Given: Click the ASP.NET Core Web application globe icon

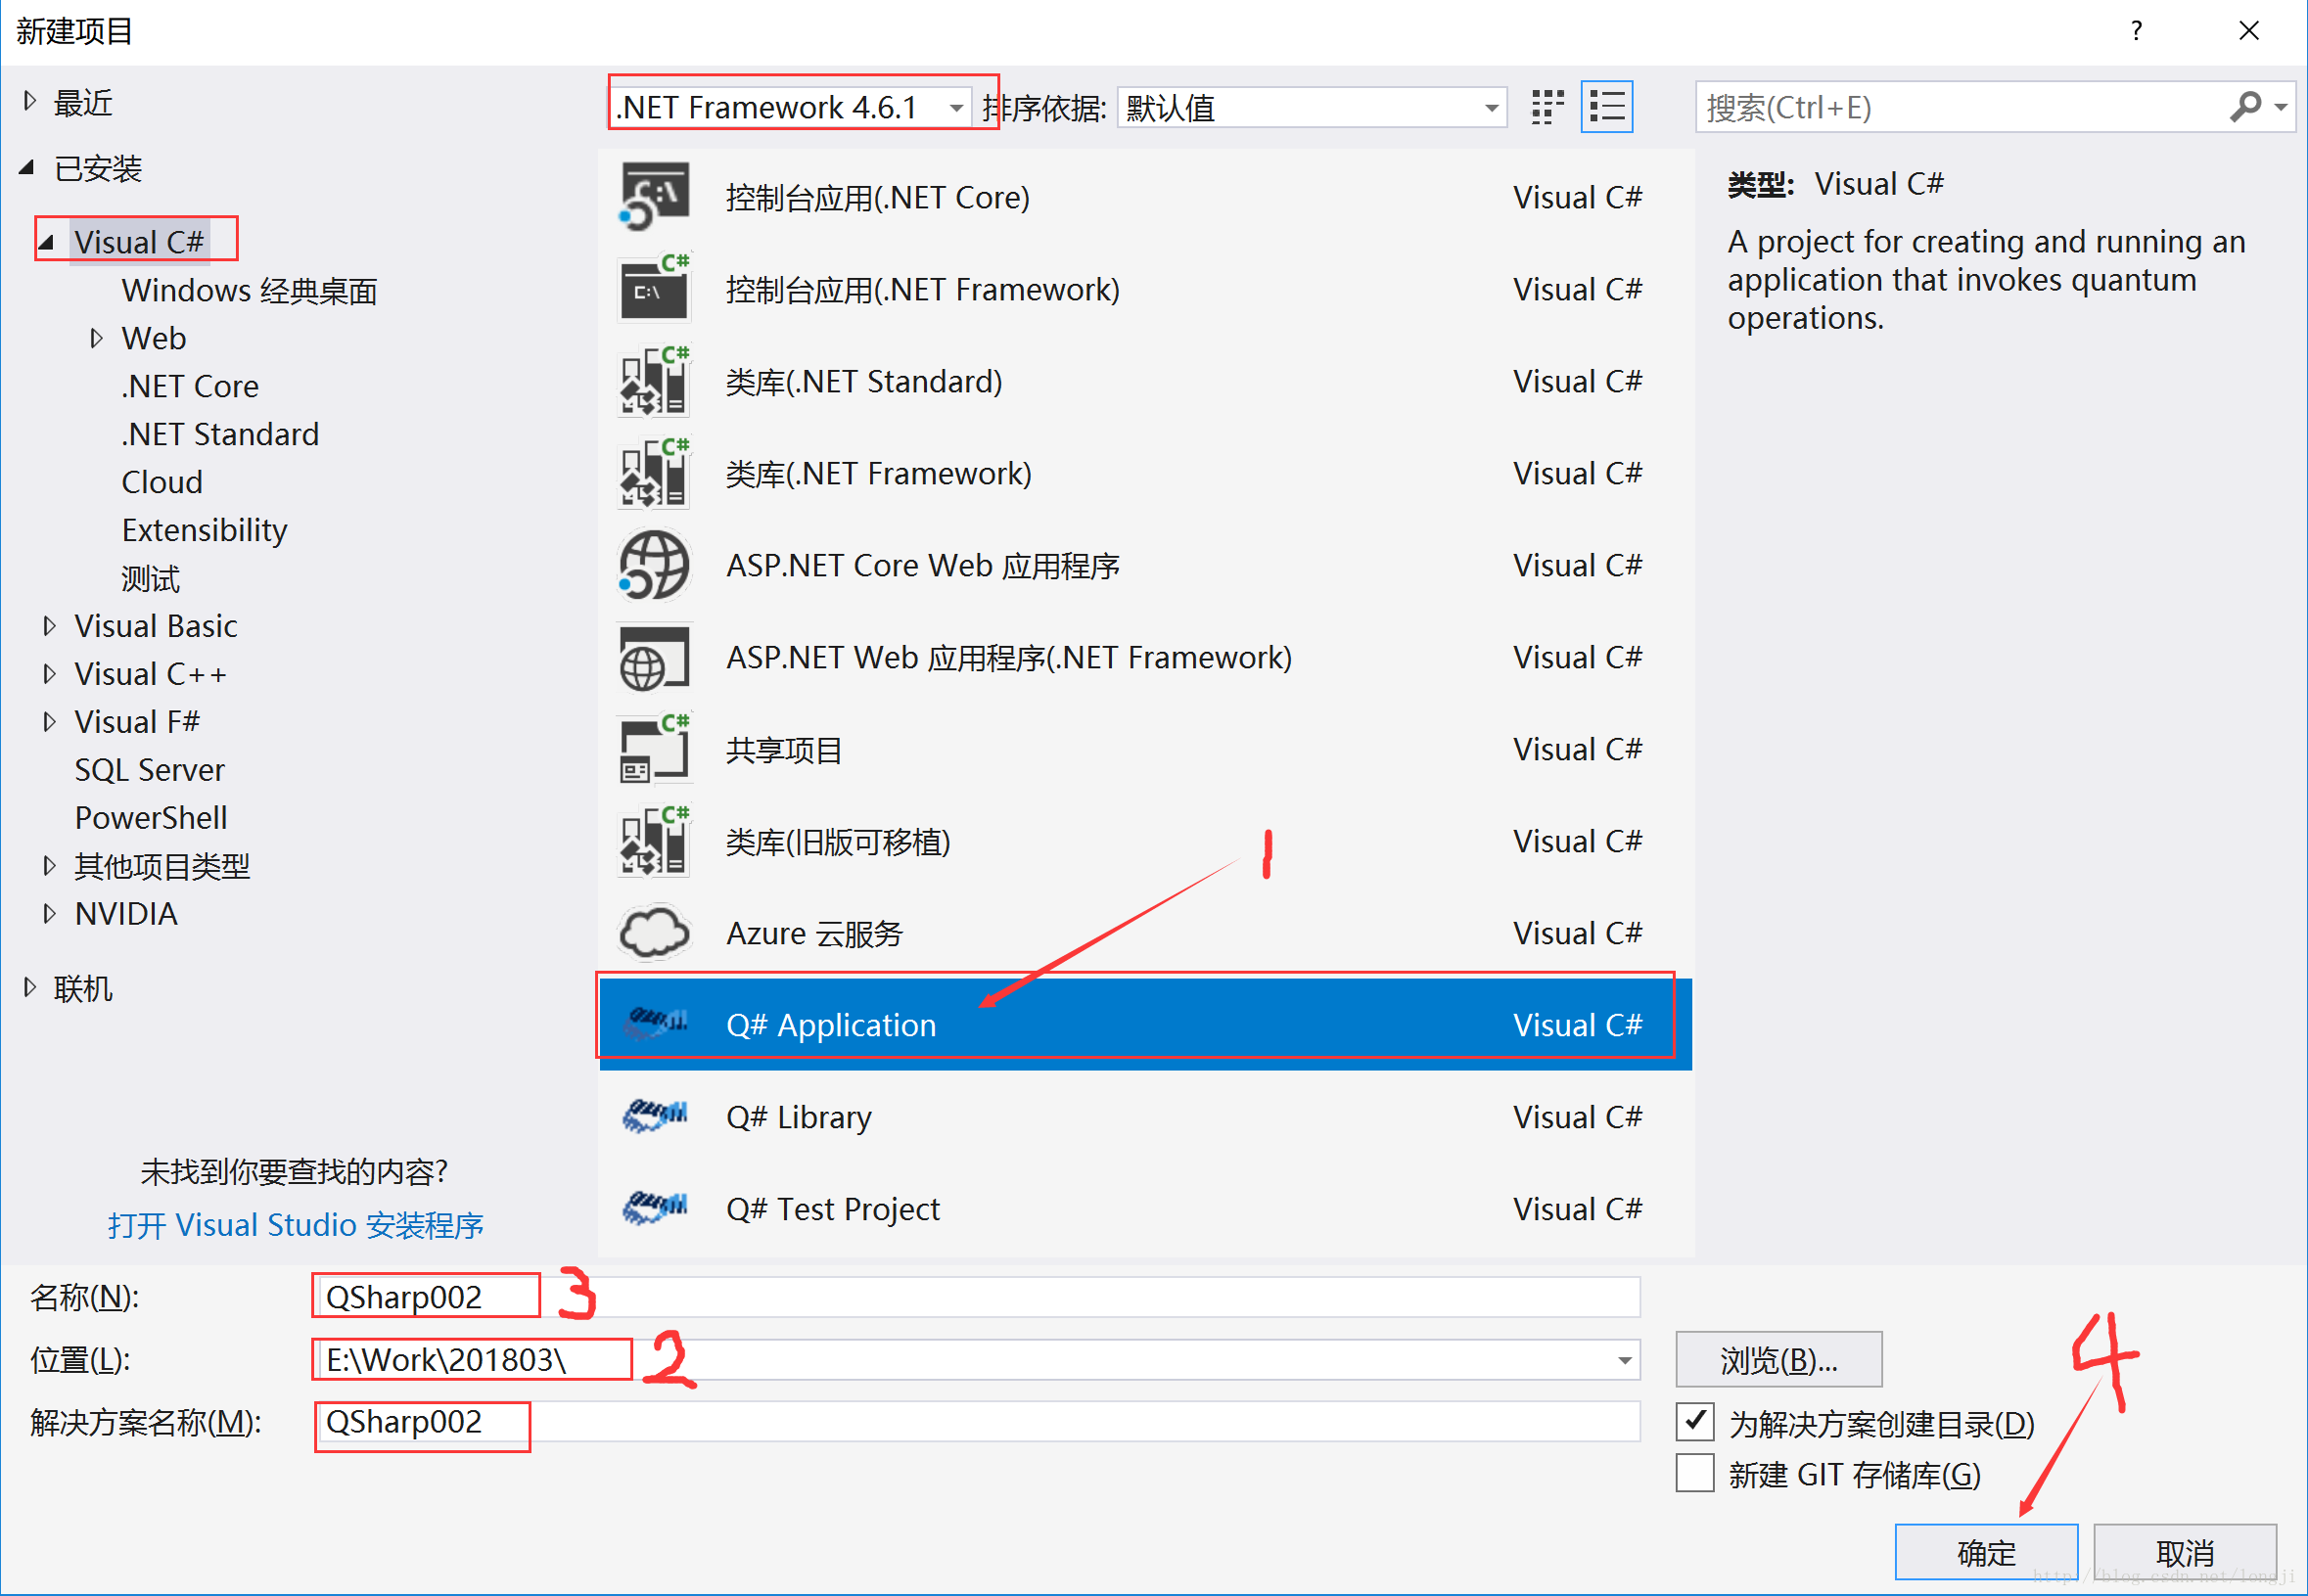Looking at the screenshot, I should point(655,565).
